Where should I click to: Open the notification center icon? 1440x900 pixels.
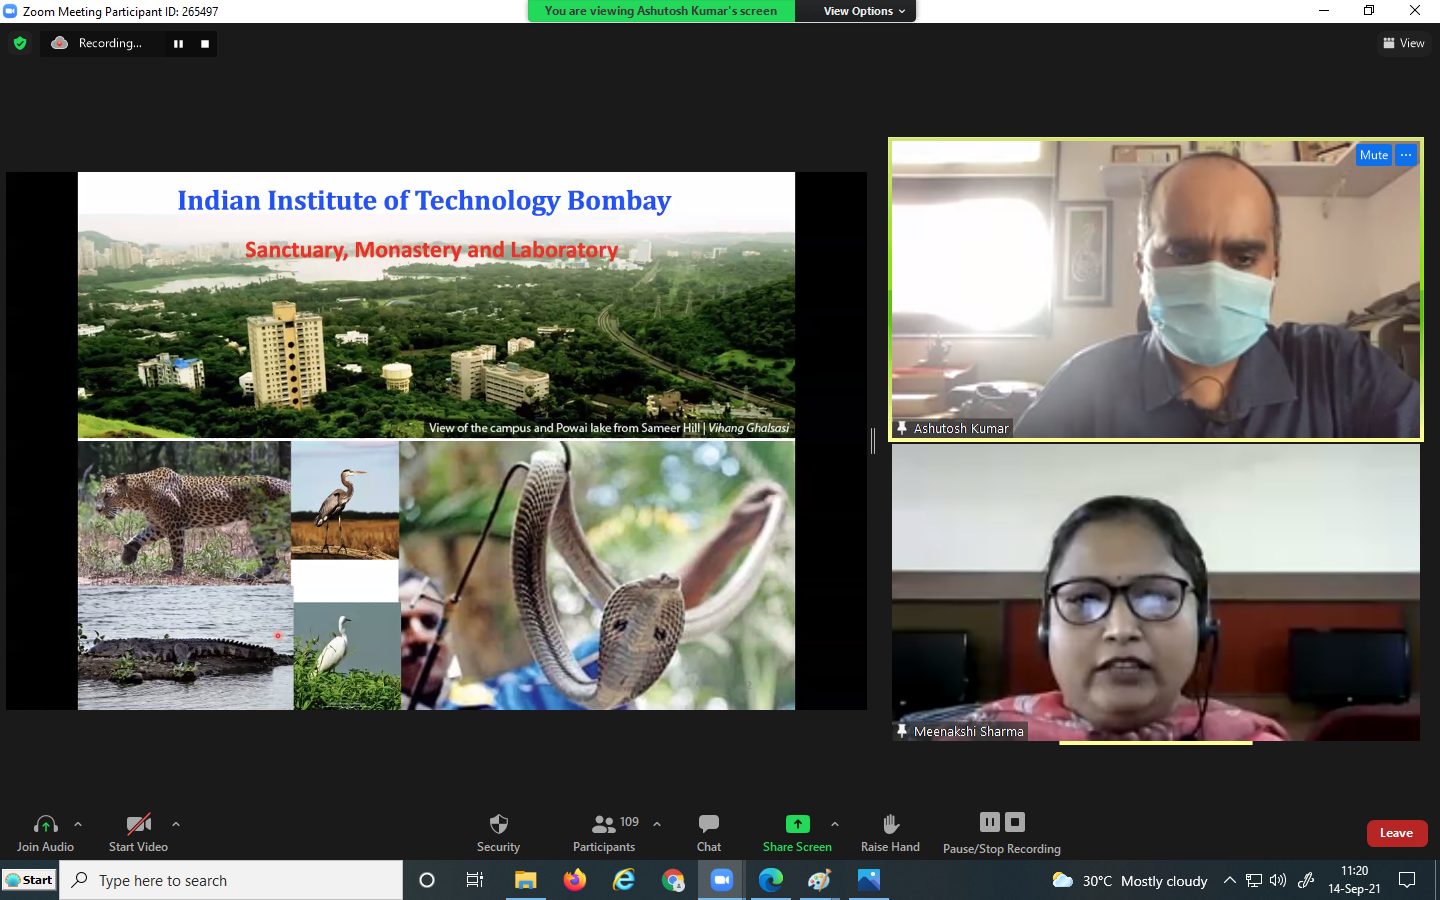1407,880
